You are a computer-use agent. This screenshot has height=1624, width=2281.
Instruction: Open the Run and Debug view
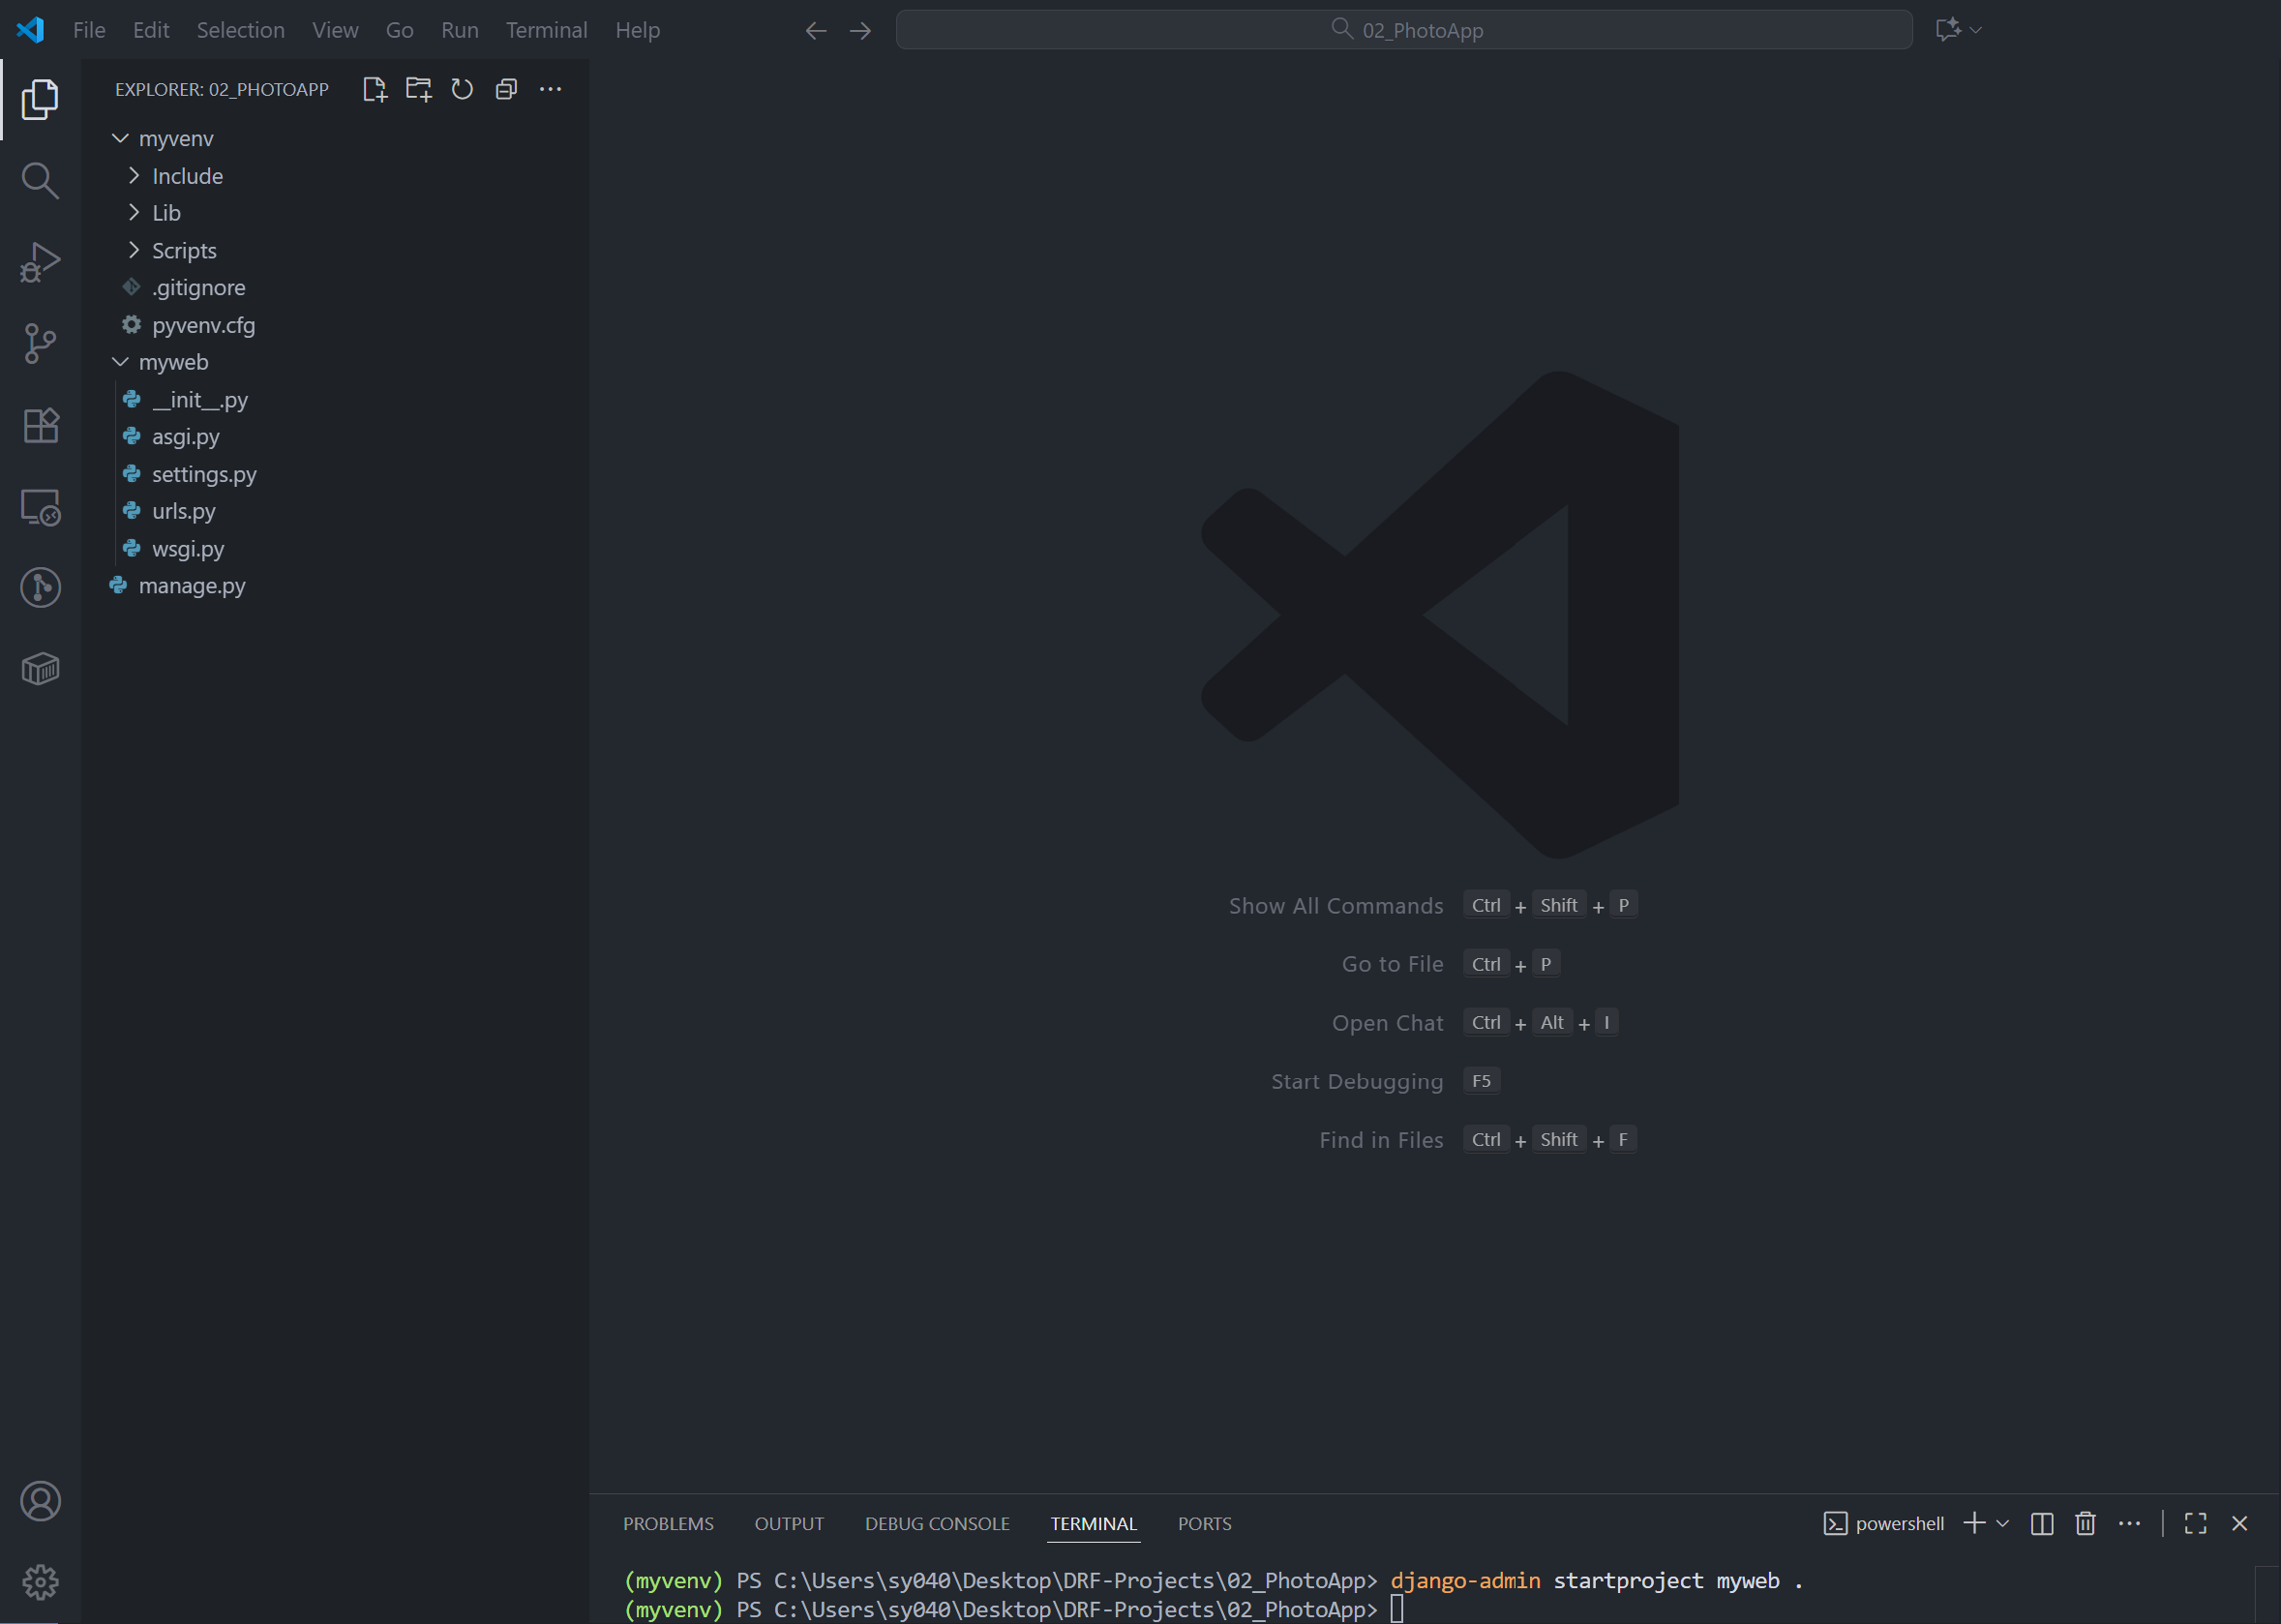click(40, 263)
